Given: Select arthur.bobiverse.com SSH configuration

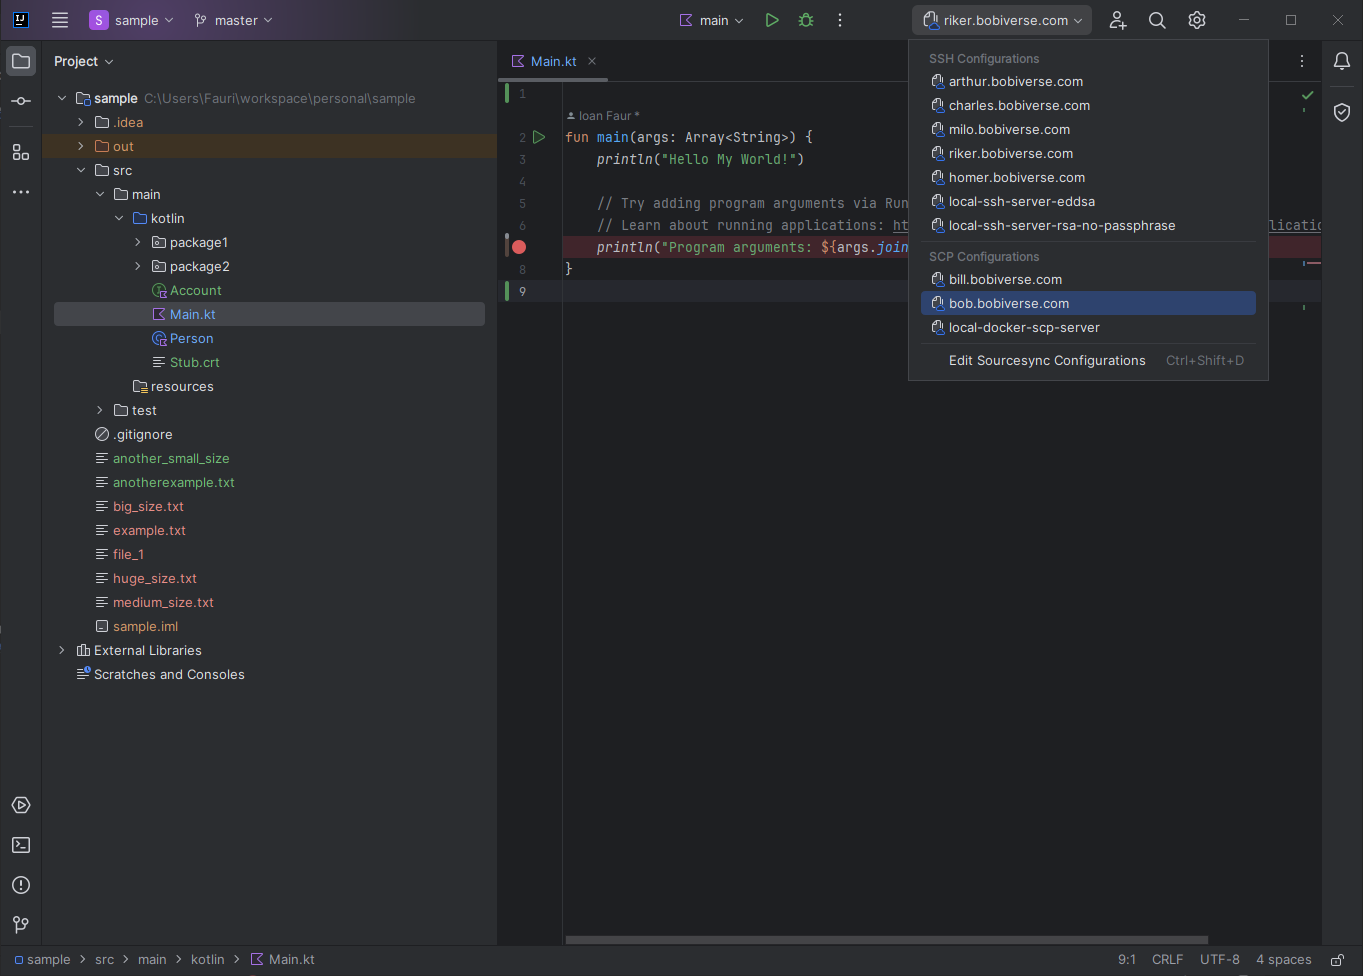Looking at the screenshot, I should [1088, 81].
